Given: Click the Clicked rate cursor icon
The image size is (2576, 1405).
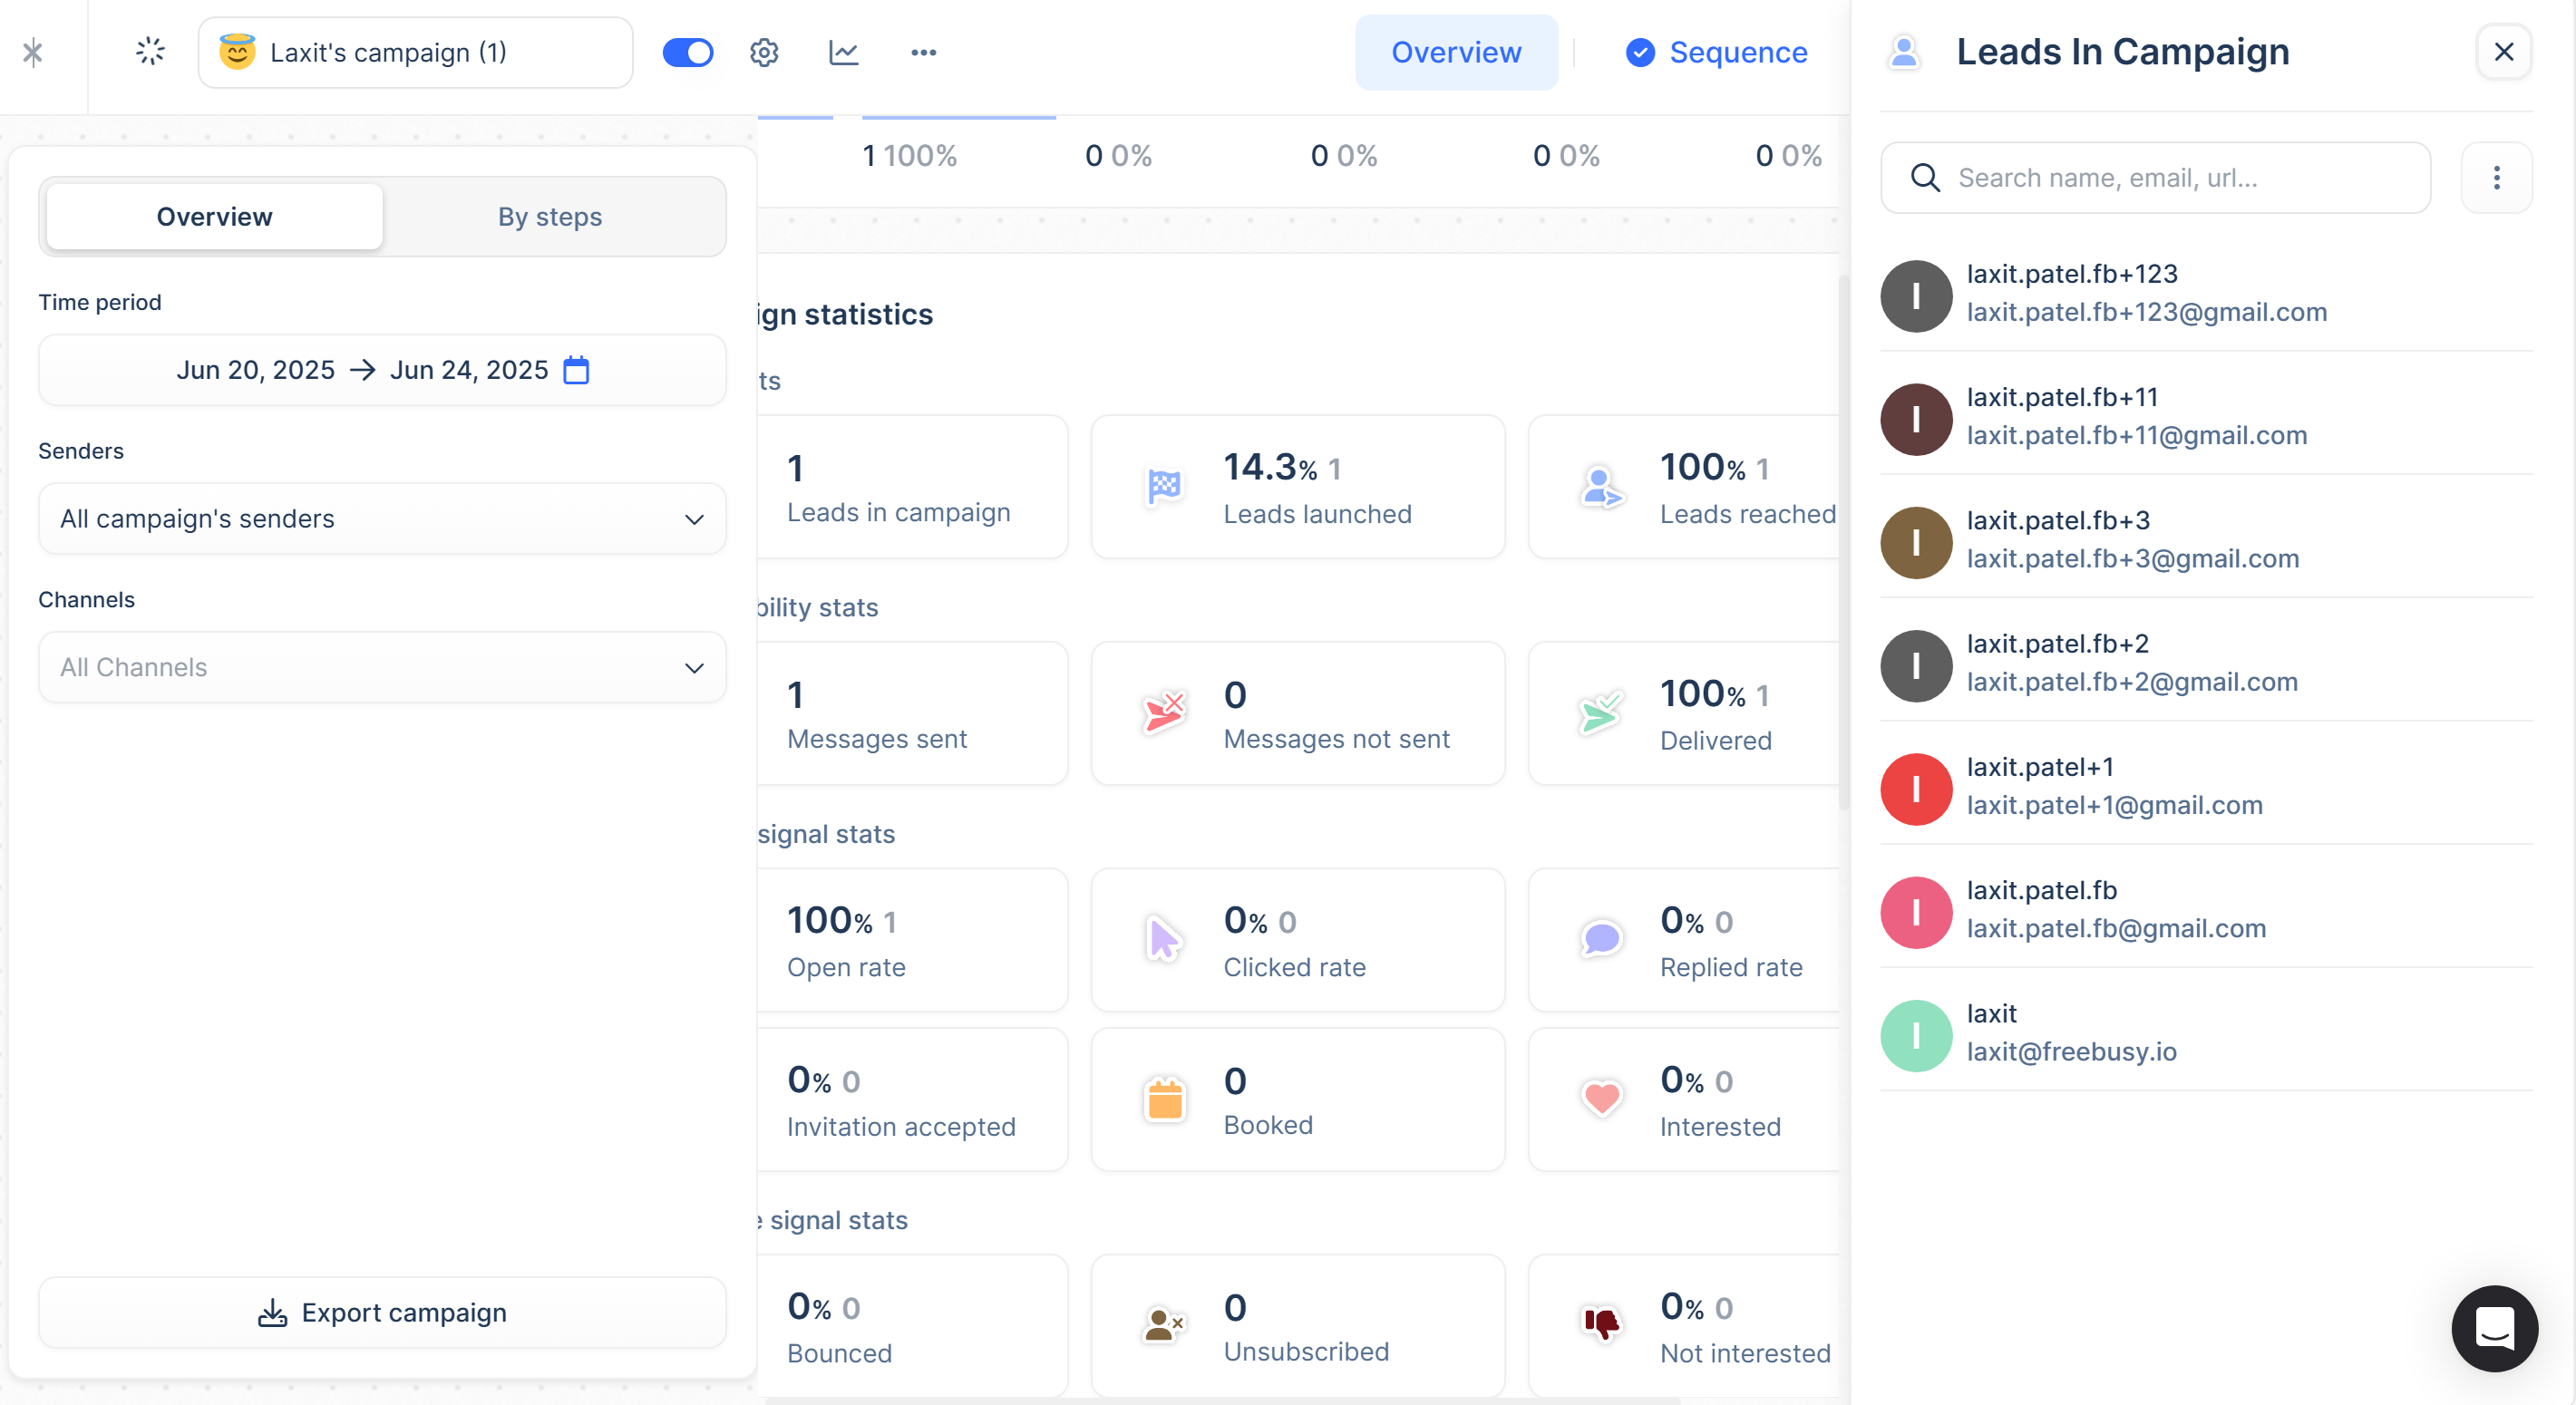Looking at the screenshot, I should pyautogui.click(x=1164, y=940).
